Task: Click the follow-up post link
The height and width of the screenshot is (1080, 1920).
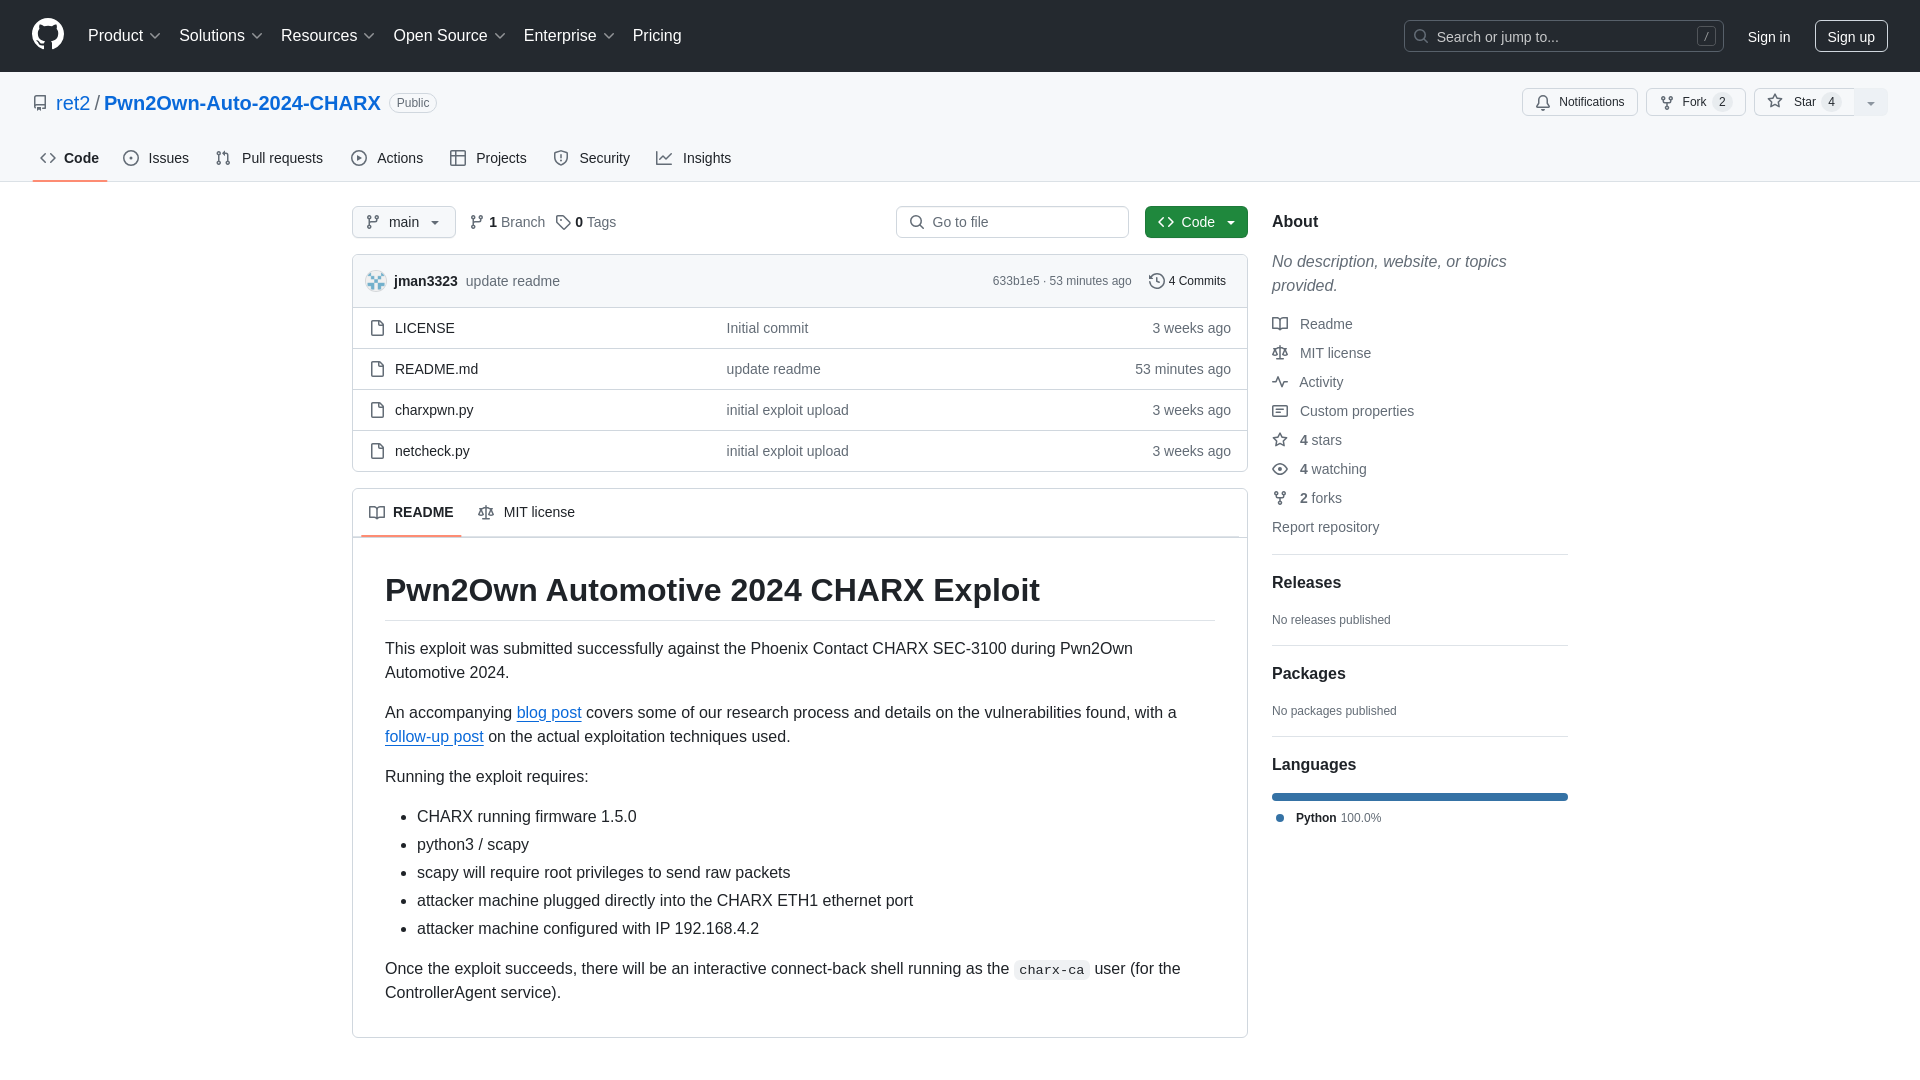Action: tap(434, 736)
